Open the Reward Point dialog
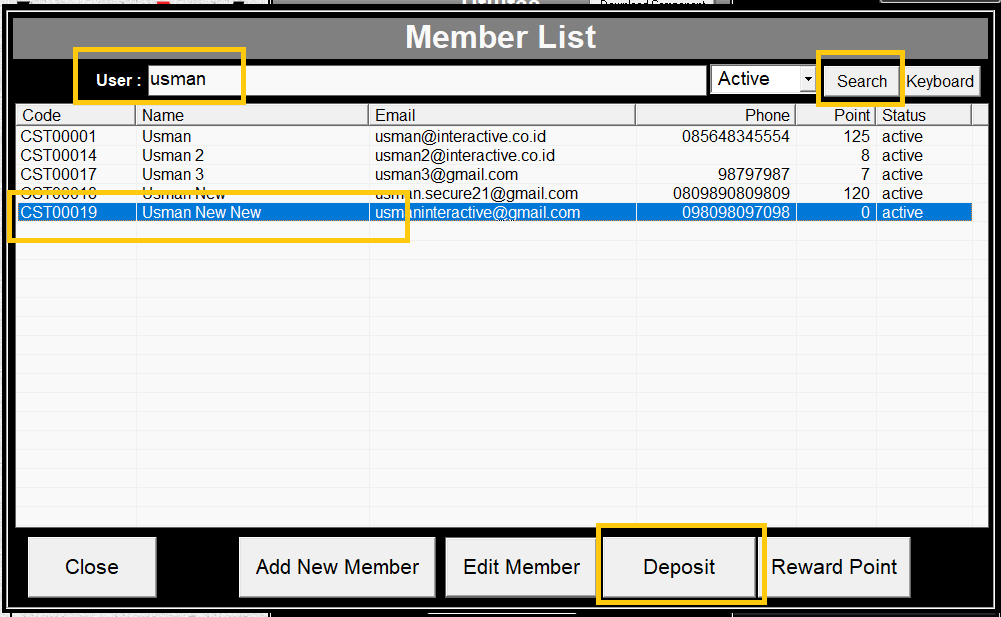Viewport: 1001px width, 617px height. [x=834, y=567]
